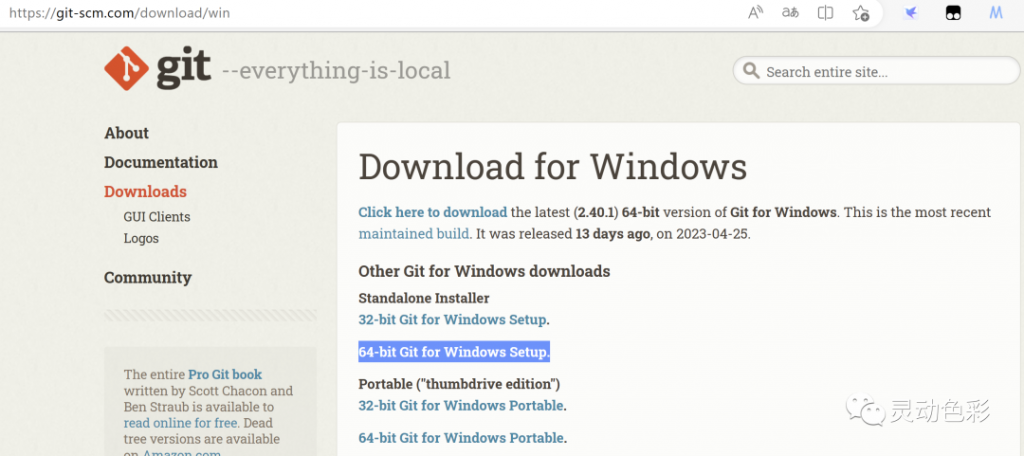Viewport: 1024px width, 456px height.
Task: Click the Git diamond logo icon
Action: click(127, 69)
